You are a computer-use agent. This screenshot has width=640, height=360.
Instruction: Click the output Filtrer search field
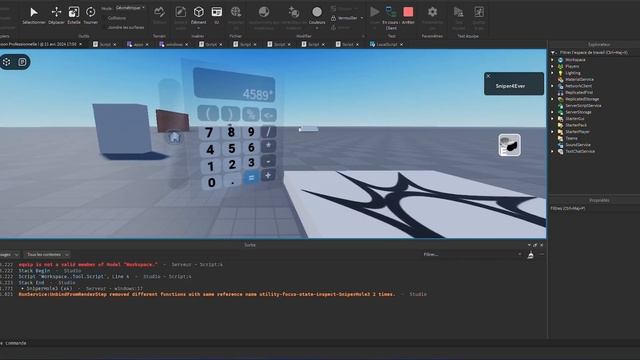(x=472, y=254)
